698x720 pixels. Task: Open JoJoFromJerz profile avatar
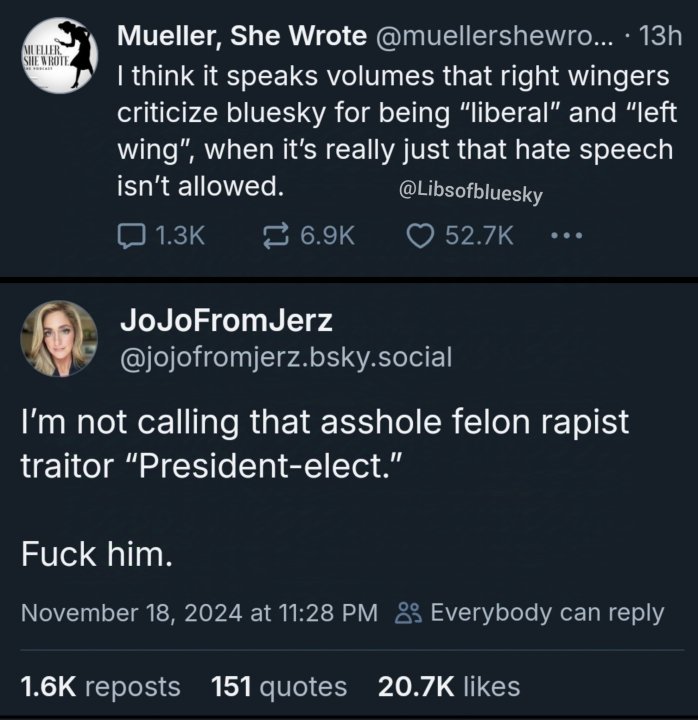(59, 338)
